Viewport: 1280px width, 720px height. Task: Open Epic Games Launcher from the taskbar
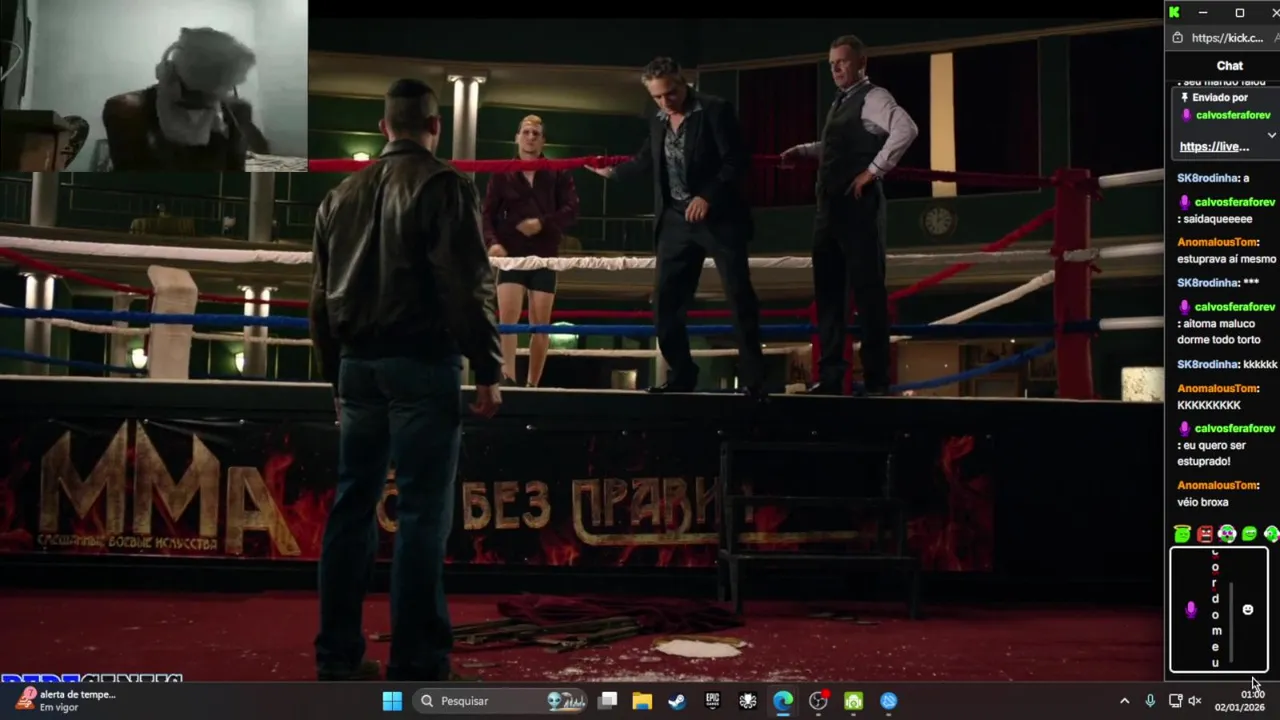(x=712, y=701)
